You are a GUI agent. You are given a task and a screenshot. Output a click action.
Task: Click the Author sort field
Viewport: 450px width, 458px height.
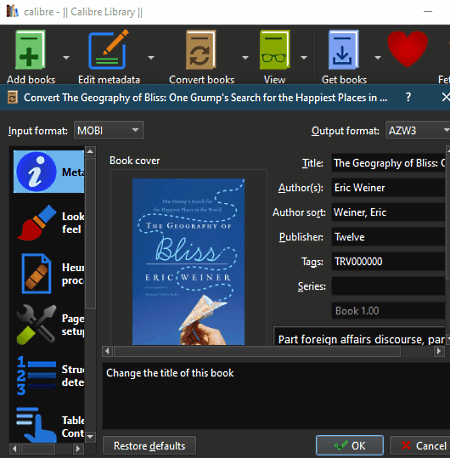point(388,212)
